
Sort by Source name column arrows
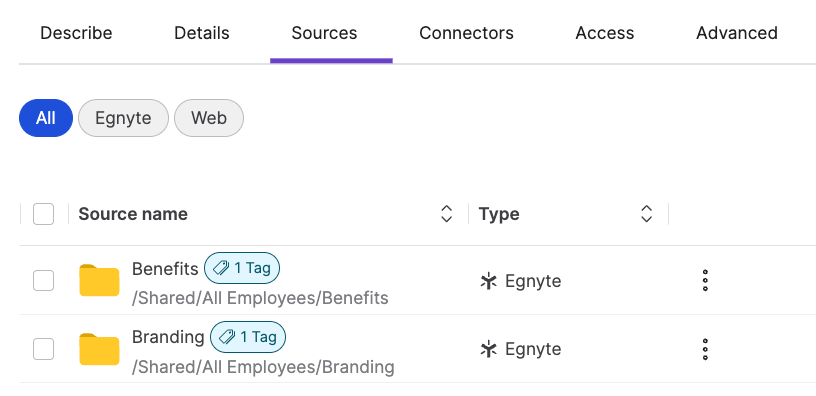pyautogui.click(x=447, y=214)
